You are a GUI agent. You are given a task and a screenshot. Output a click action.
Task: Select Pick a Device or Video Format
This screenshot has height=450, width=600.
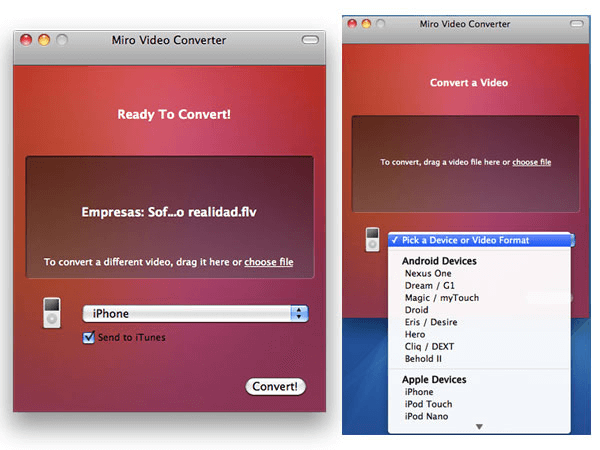click(x=481, y=240)
